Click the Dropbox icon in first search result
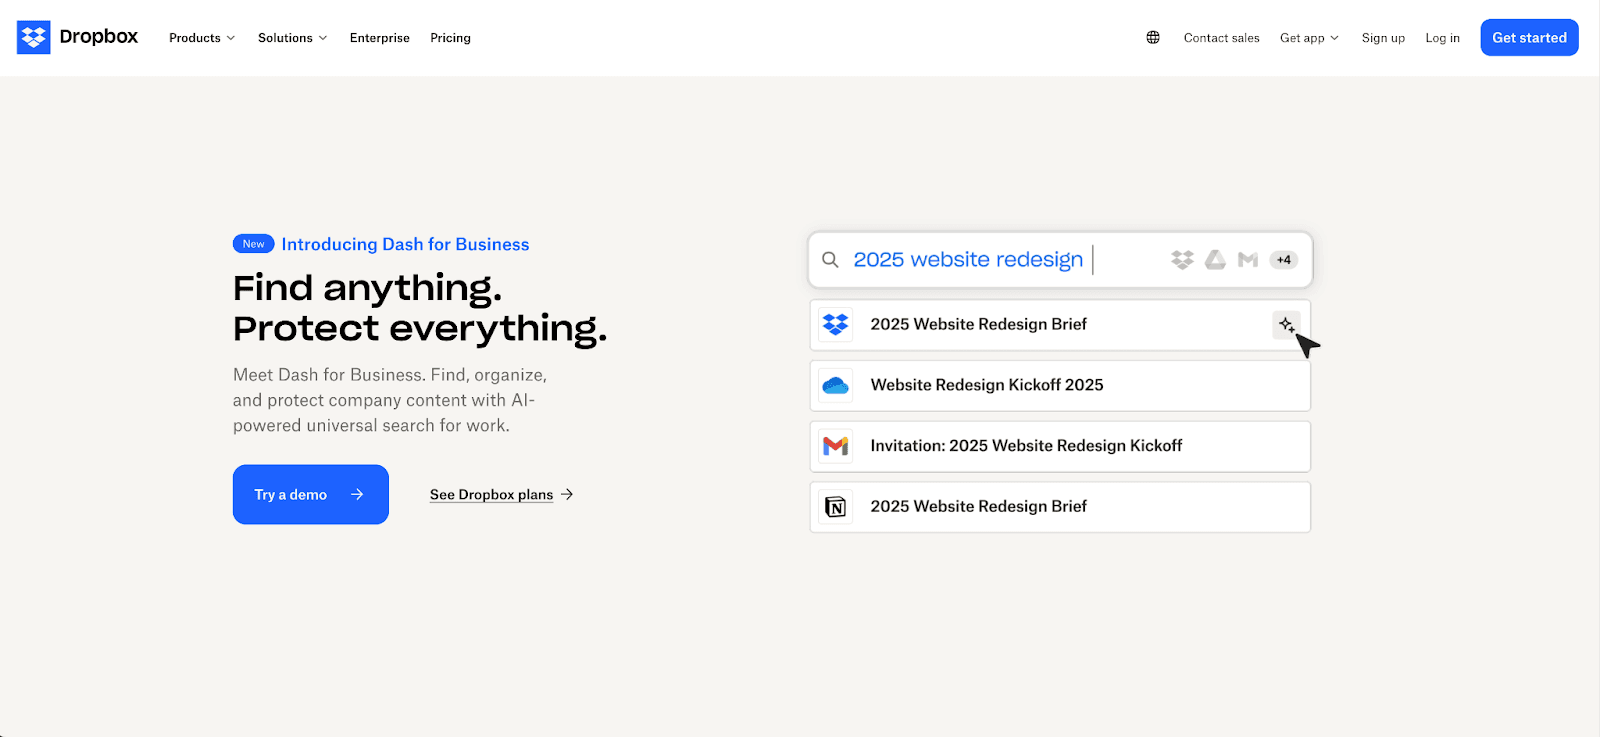Screen dimensions: 1600x737 click(x=835, y=325)
